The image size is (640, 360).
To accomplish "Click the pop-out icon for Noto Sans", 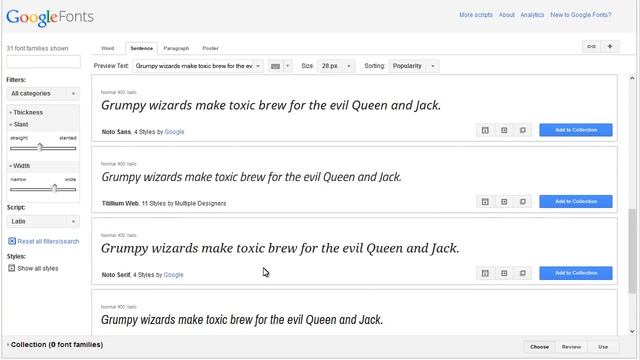I will [523, 130].
